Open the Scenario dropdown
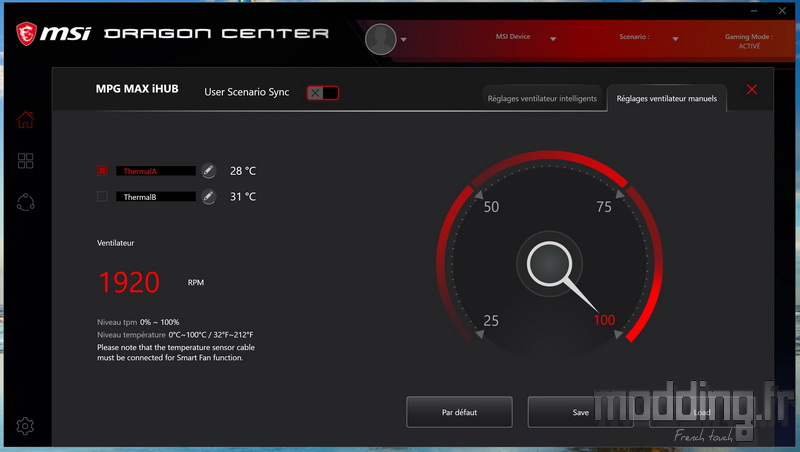 pos(675,39)
